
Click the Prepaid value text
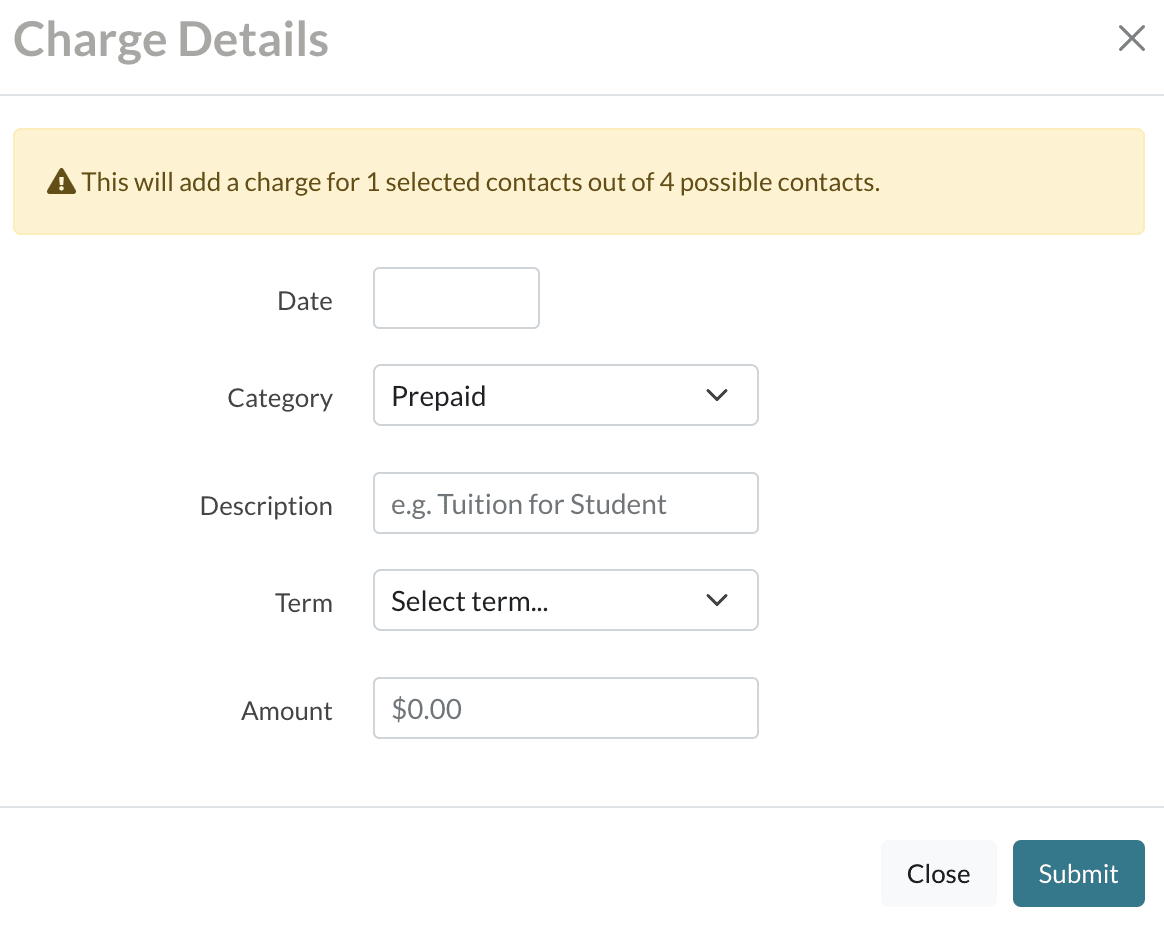(439, 396)
